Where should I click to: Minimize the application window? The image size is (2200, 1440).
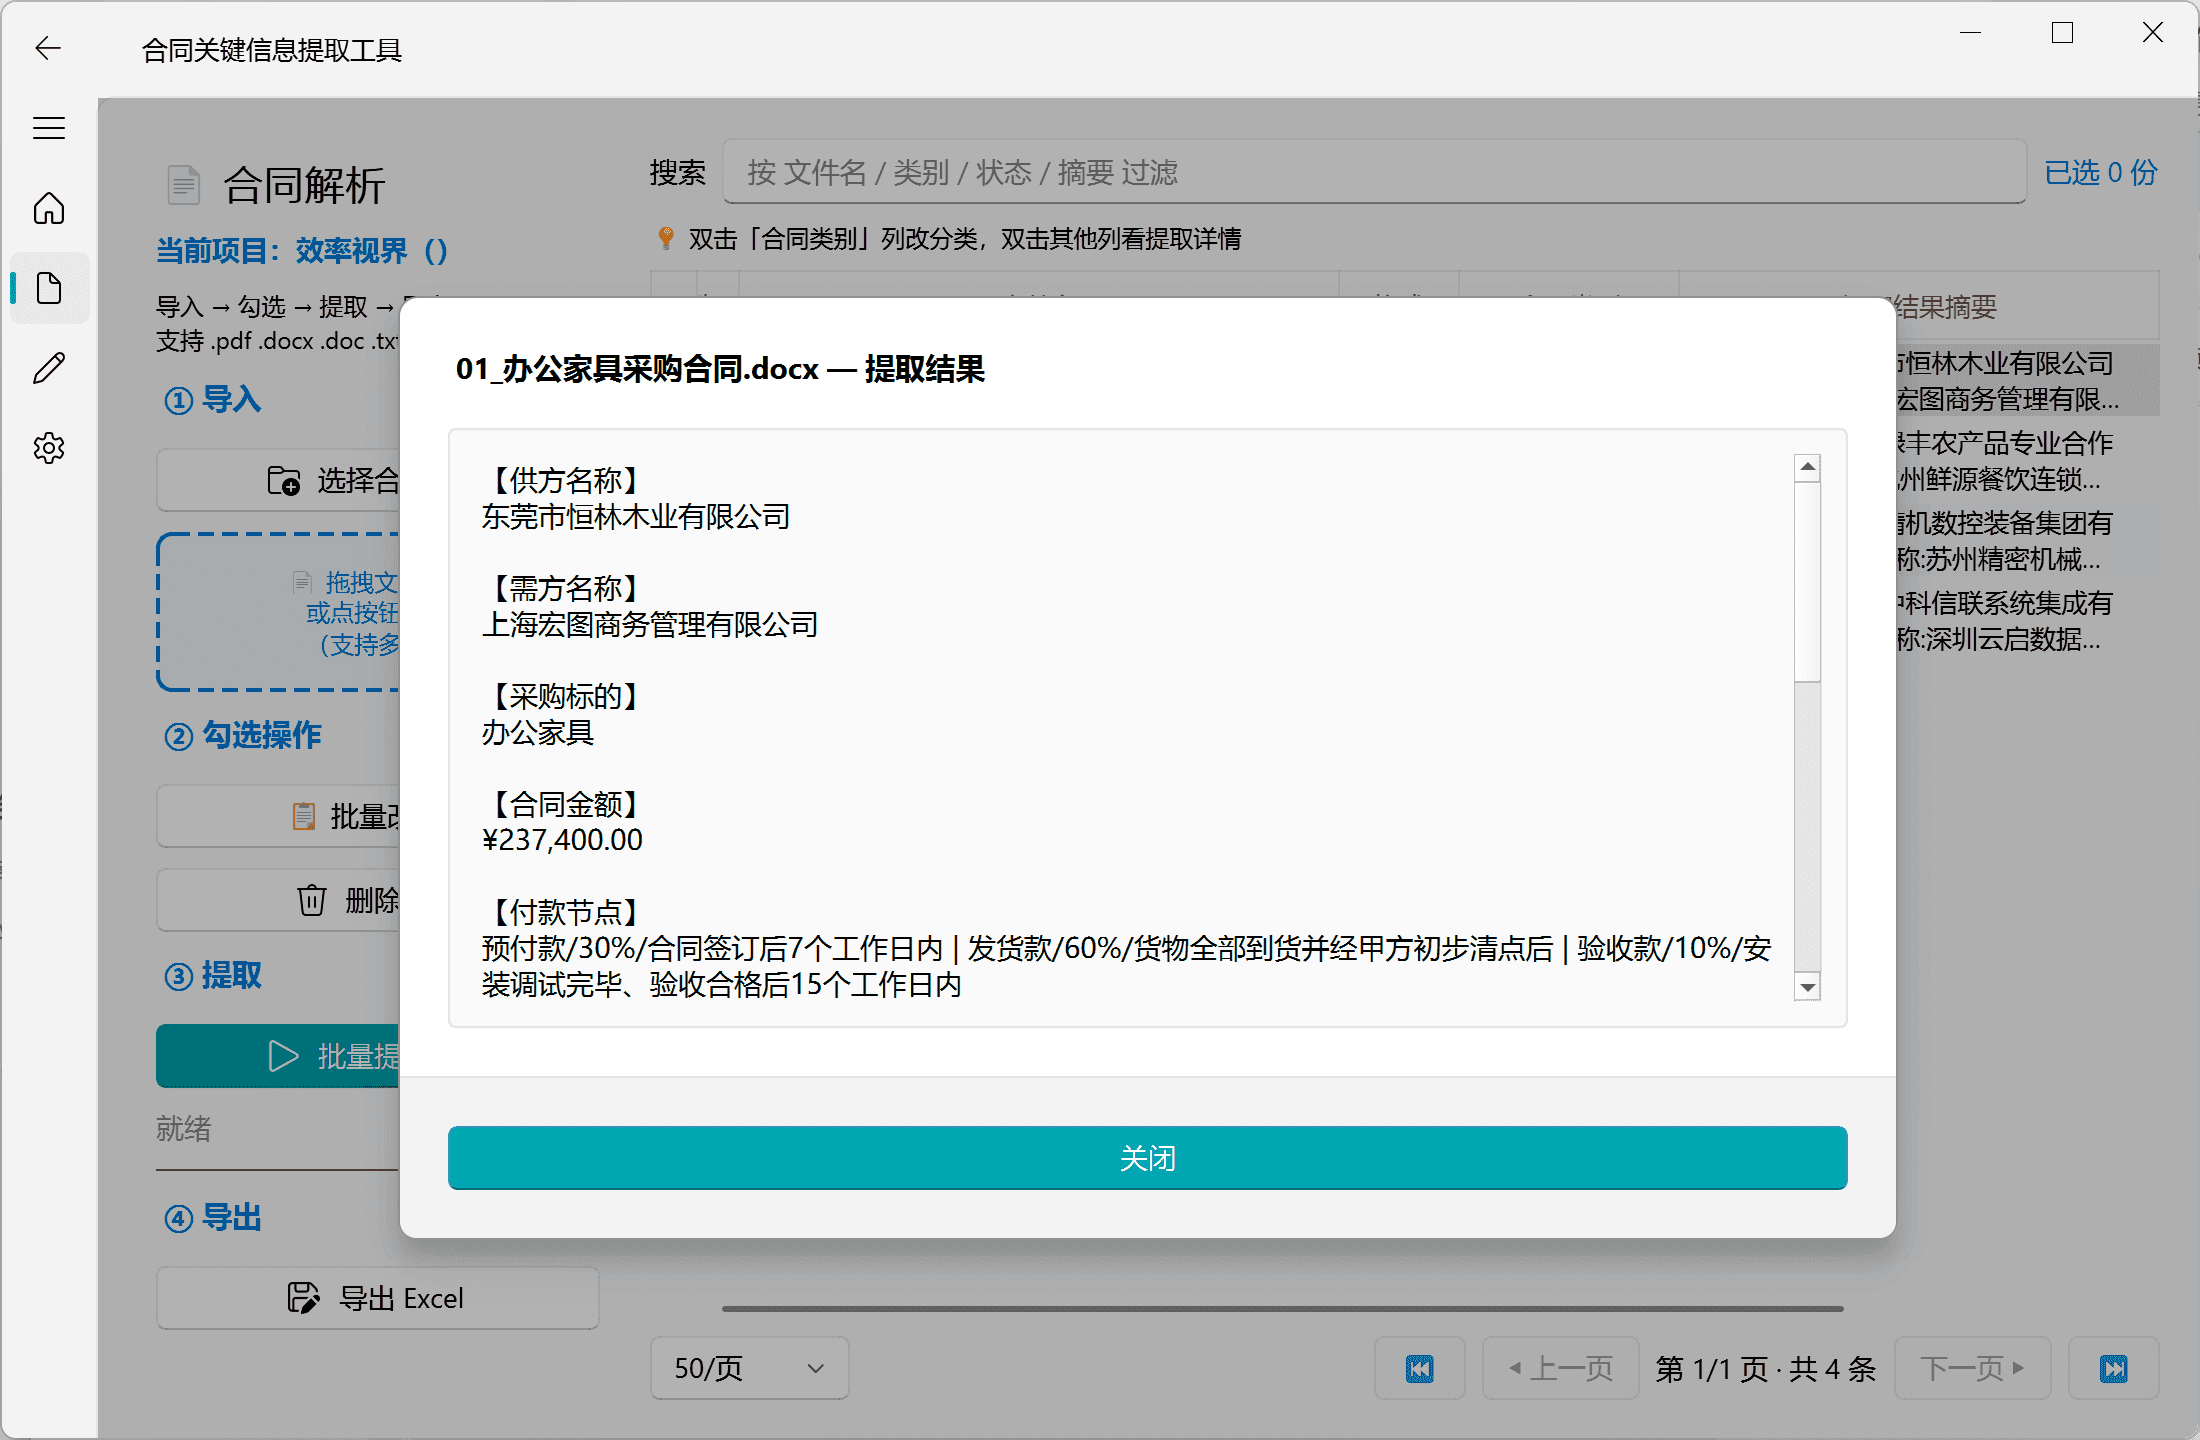[1970, 33]
